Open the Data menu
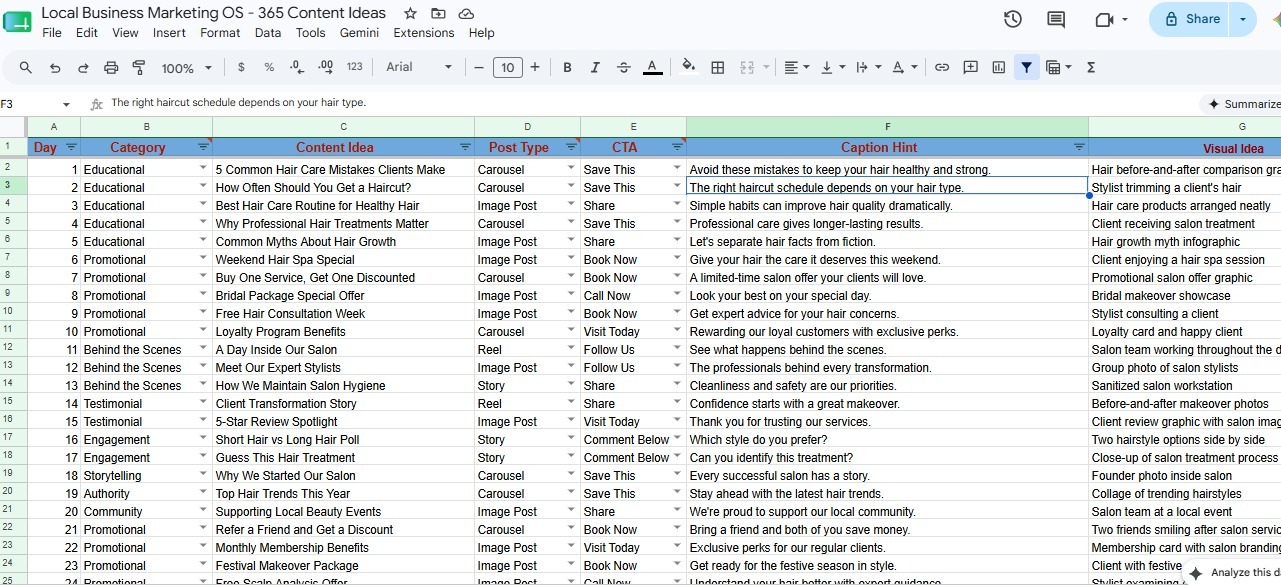 (268, 33)
